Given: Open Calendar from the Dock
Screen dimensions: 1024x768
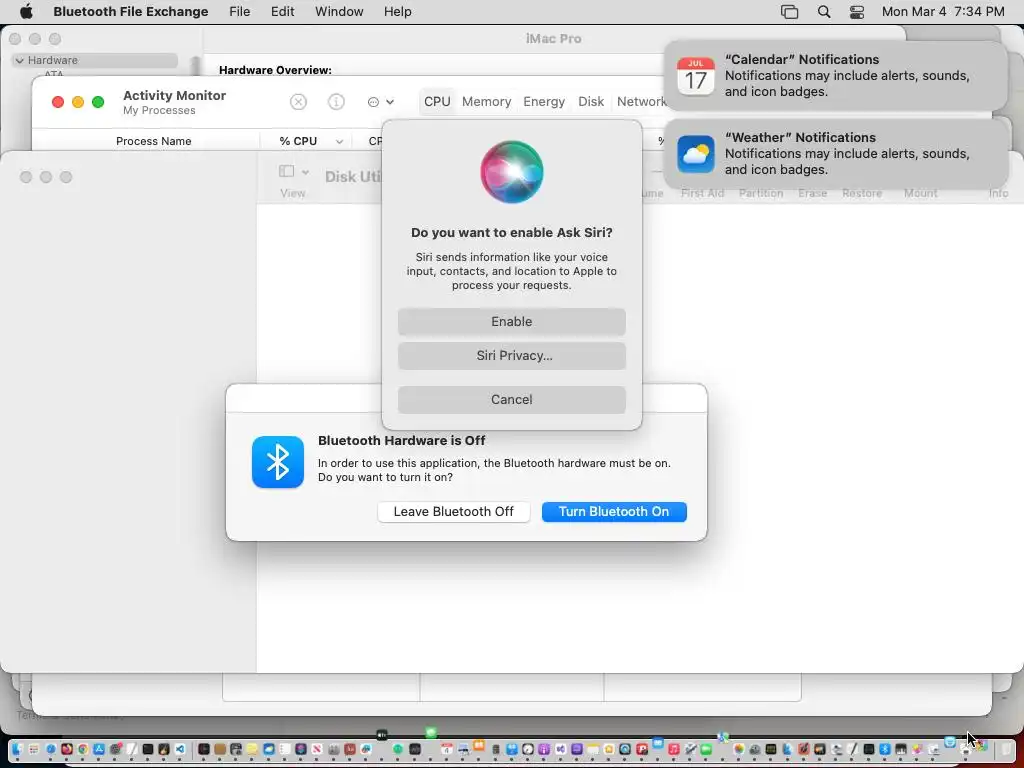Looking at the screenshot, I should (446, 748).
